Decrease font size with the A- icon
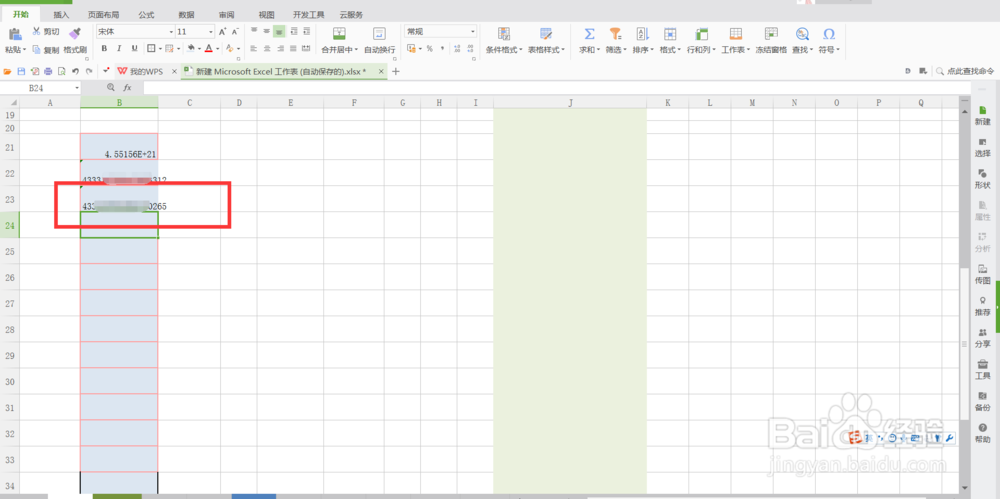This screenshot has width=1000, height=499. pyautogui.click(x=235, y=31)
